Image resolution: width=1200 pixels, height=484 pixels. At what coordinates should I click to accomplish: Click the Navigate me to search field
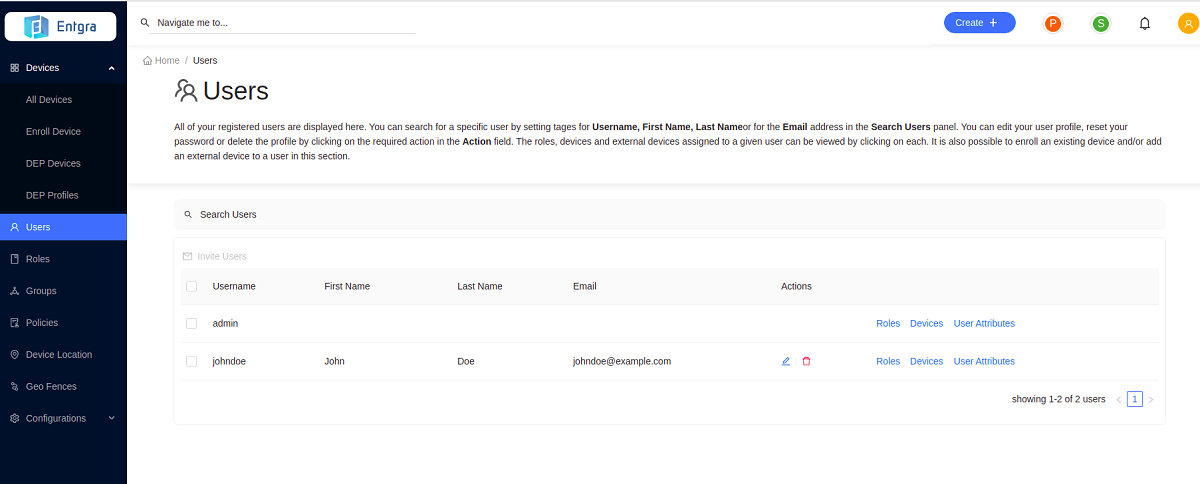pos(285,22)
